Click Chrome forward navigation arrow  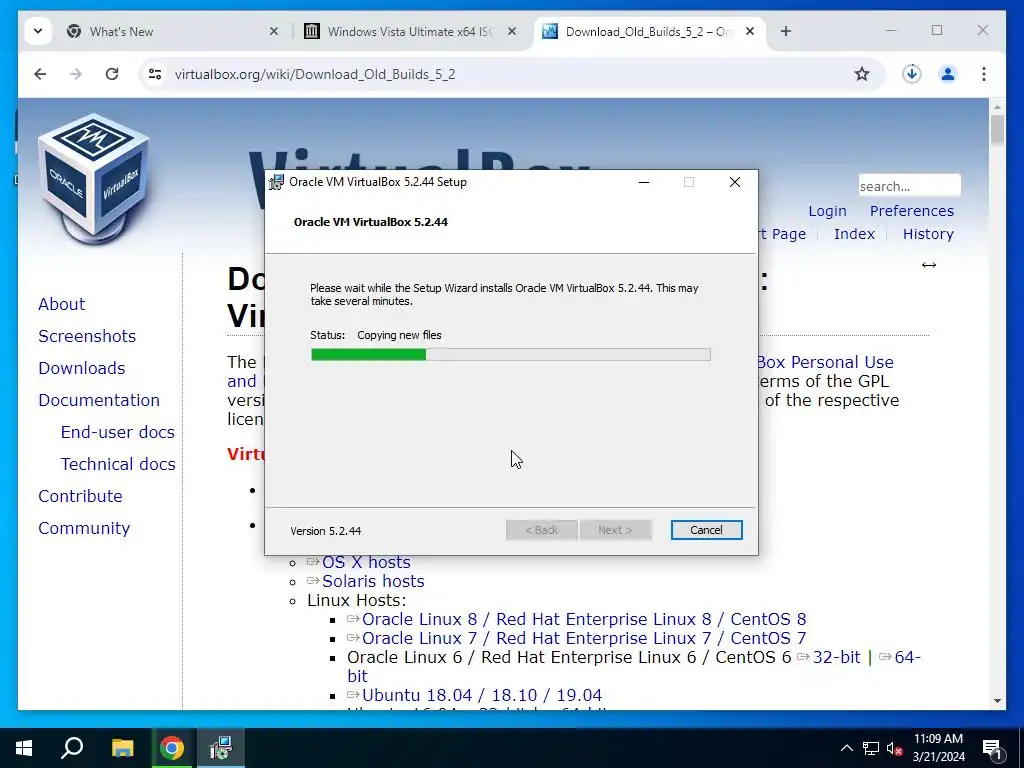[76, 74]
